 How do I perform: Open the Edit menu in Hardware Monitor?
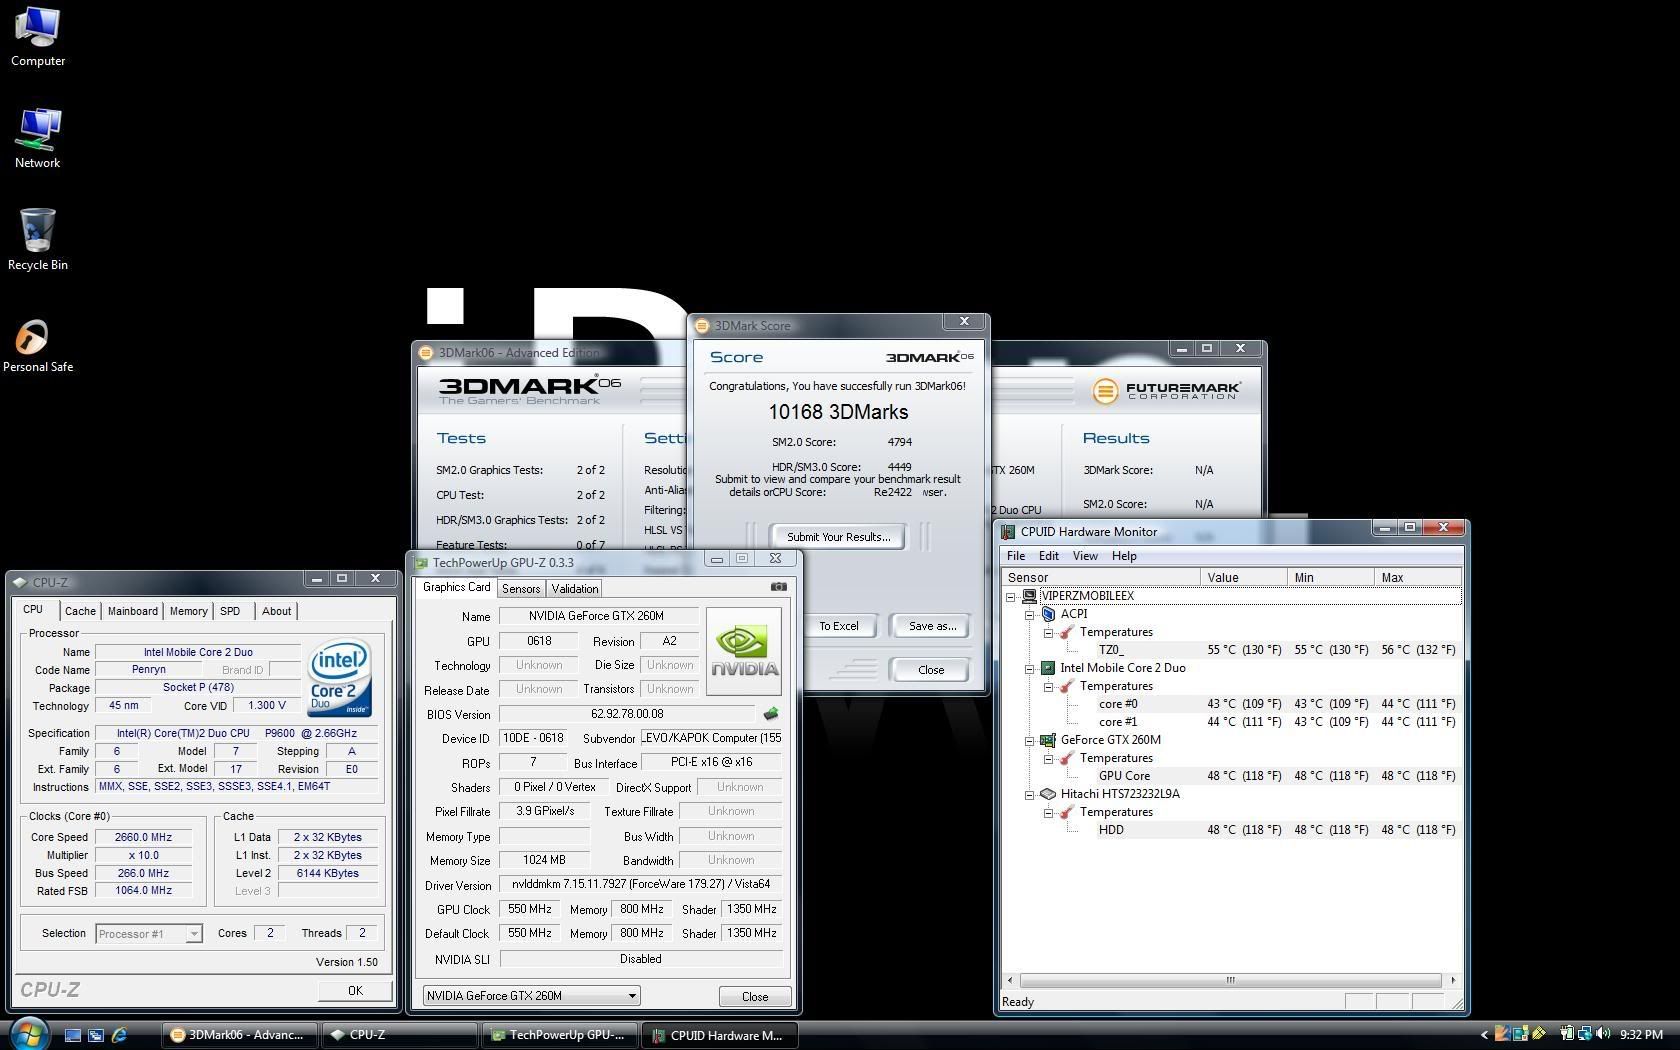tap(1048, 556)
